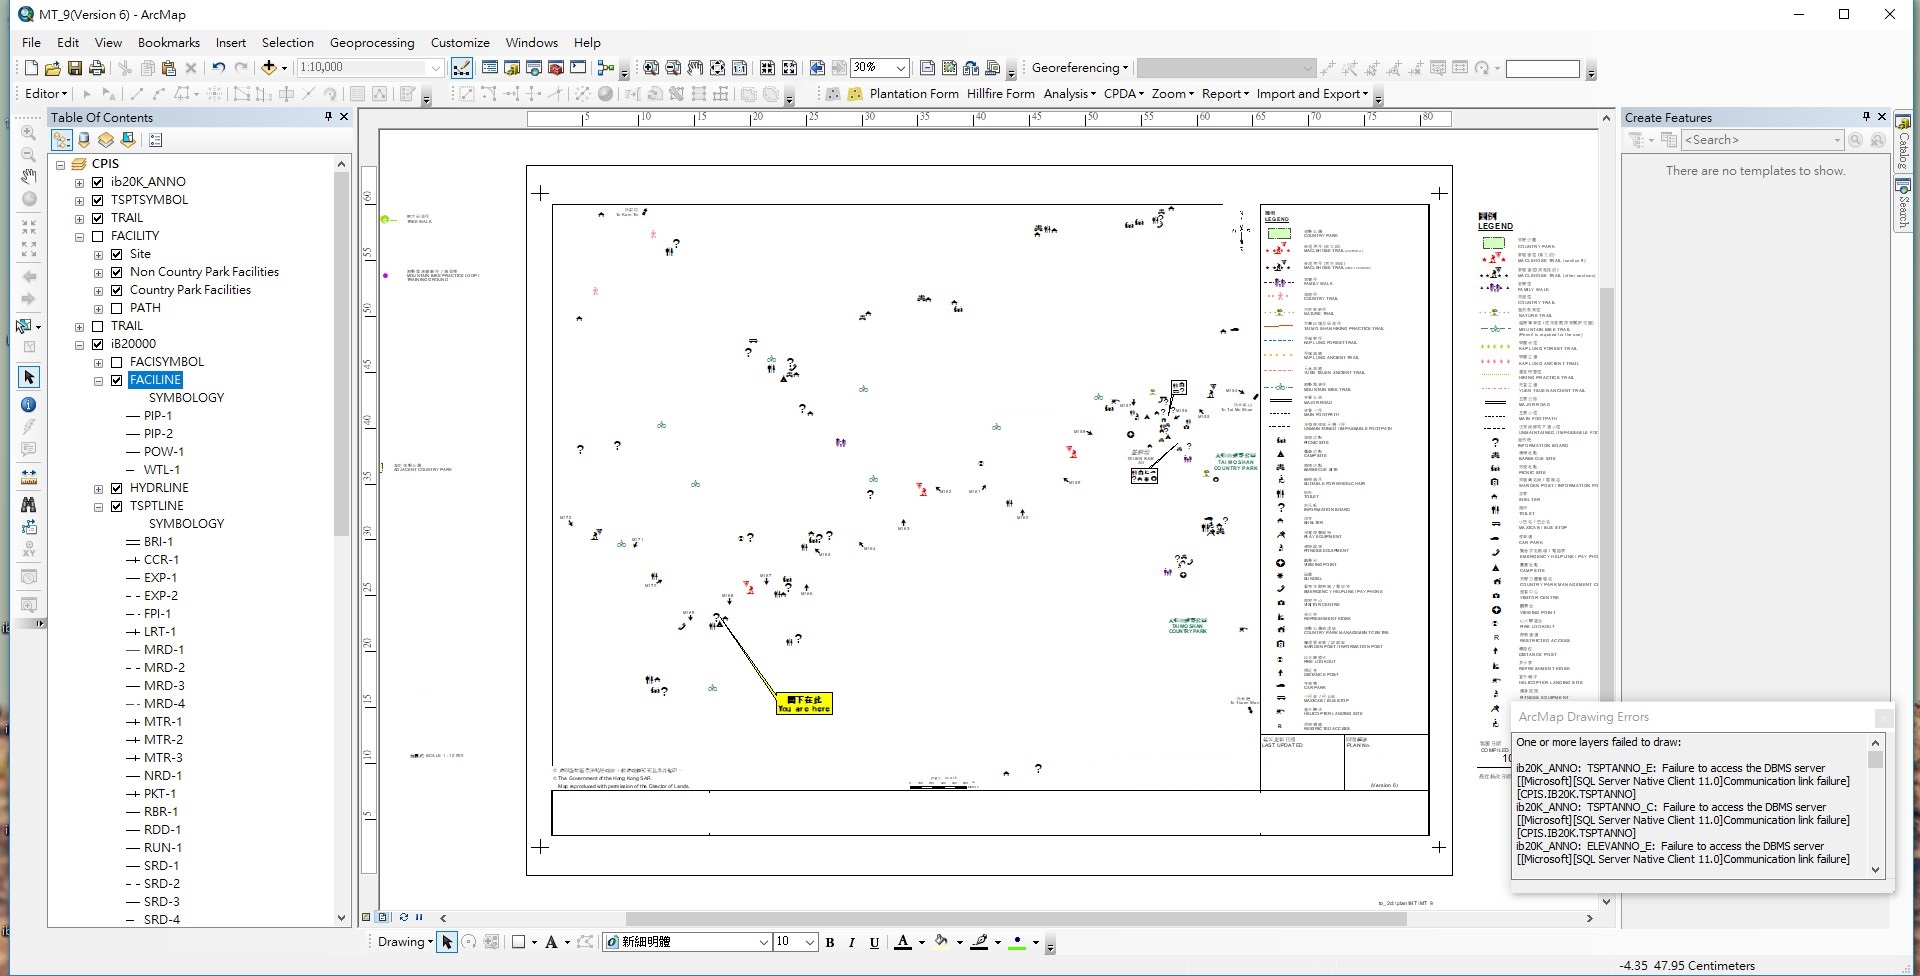
Task: Open the Bookmarks menu
Action: (168, 43)
